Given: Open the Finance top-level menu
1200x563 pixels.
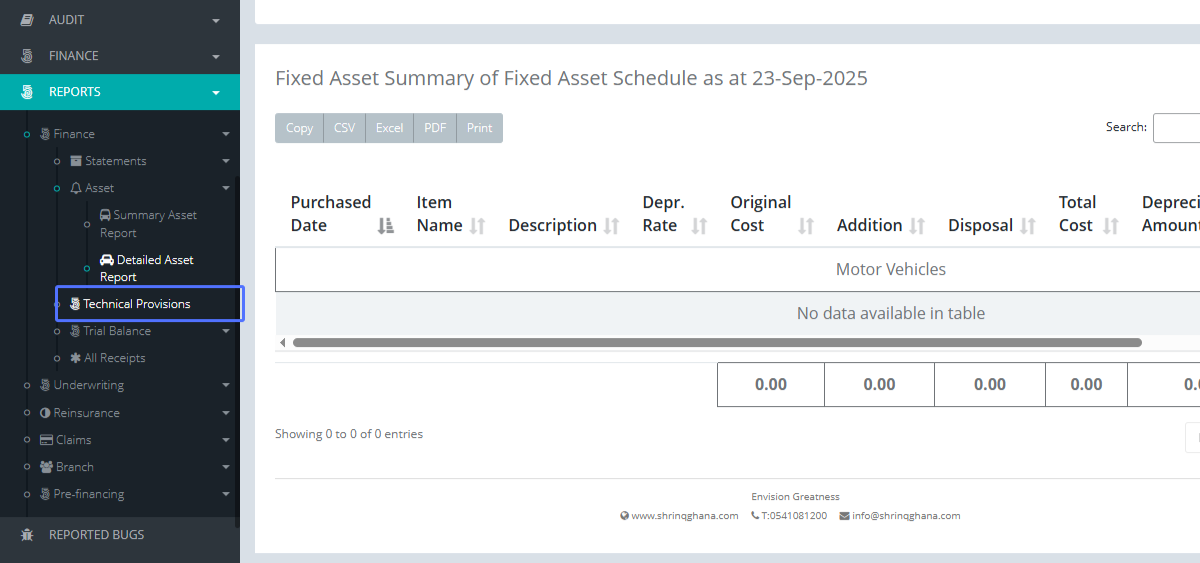Looking at the screenshot, I should tap(119, 56).
